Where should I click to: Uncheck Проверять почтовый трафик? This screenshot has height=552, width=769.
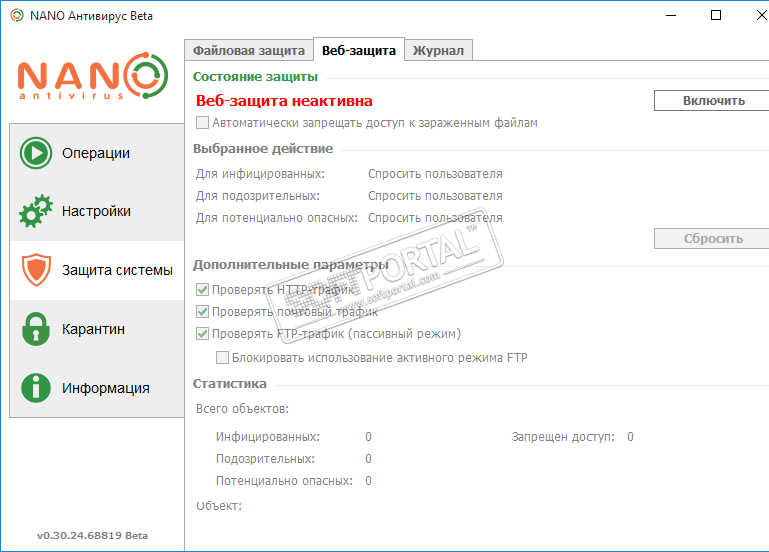pyautogui.click(x=287, y=312)
